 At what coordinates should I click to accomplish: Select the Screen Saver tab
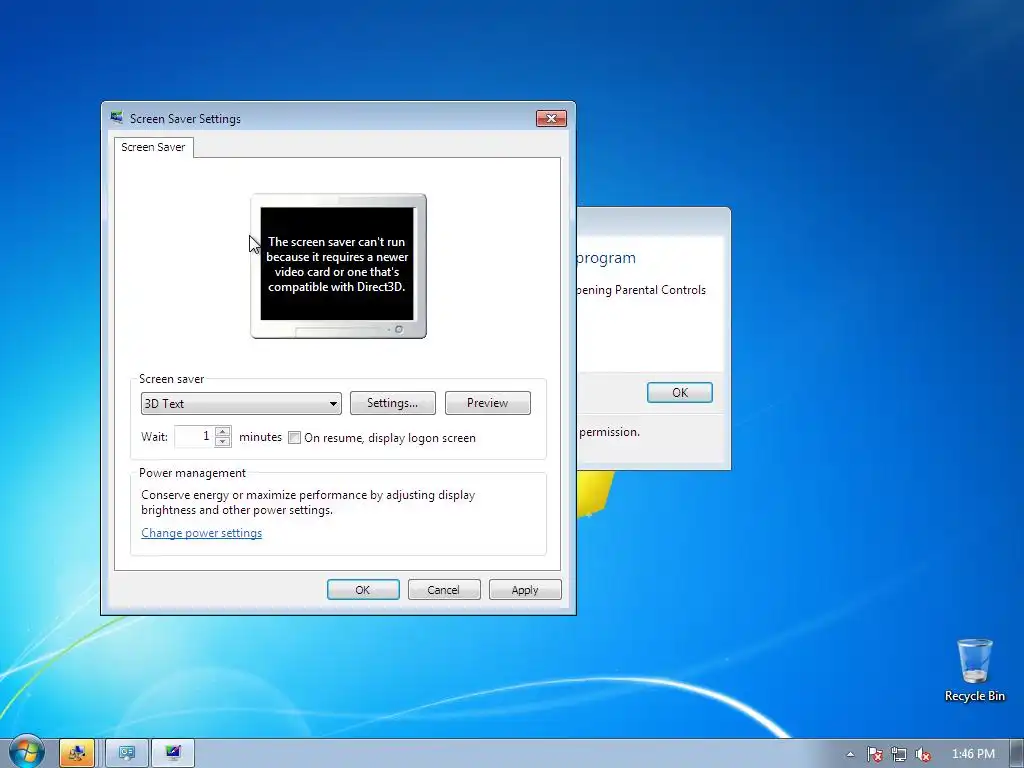[153, 147]
